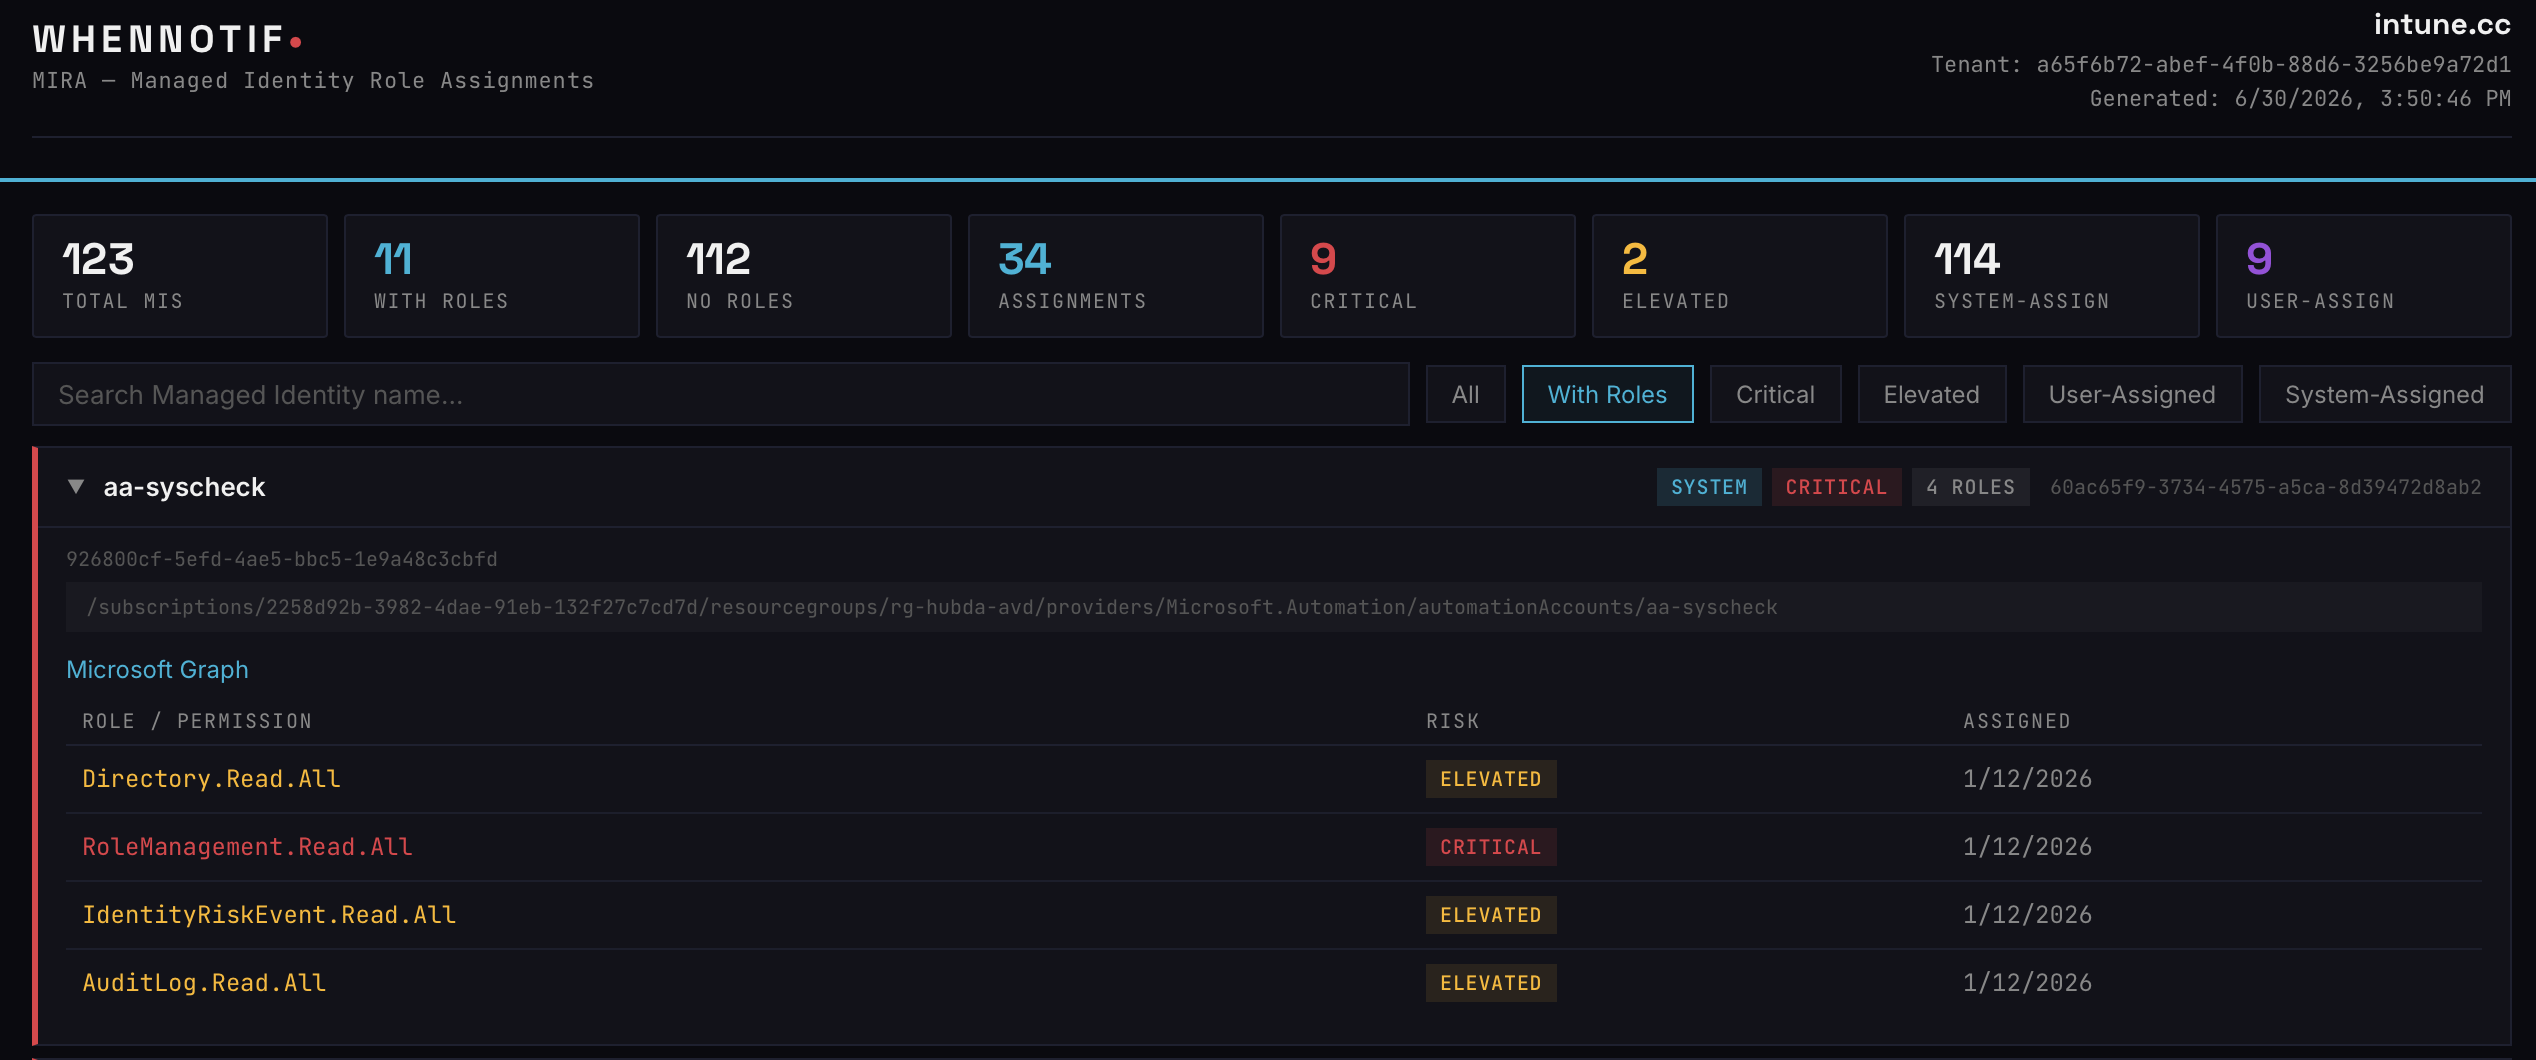
Task: Click the 9 User-Assign card
Action: coord(2364,276)
